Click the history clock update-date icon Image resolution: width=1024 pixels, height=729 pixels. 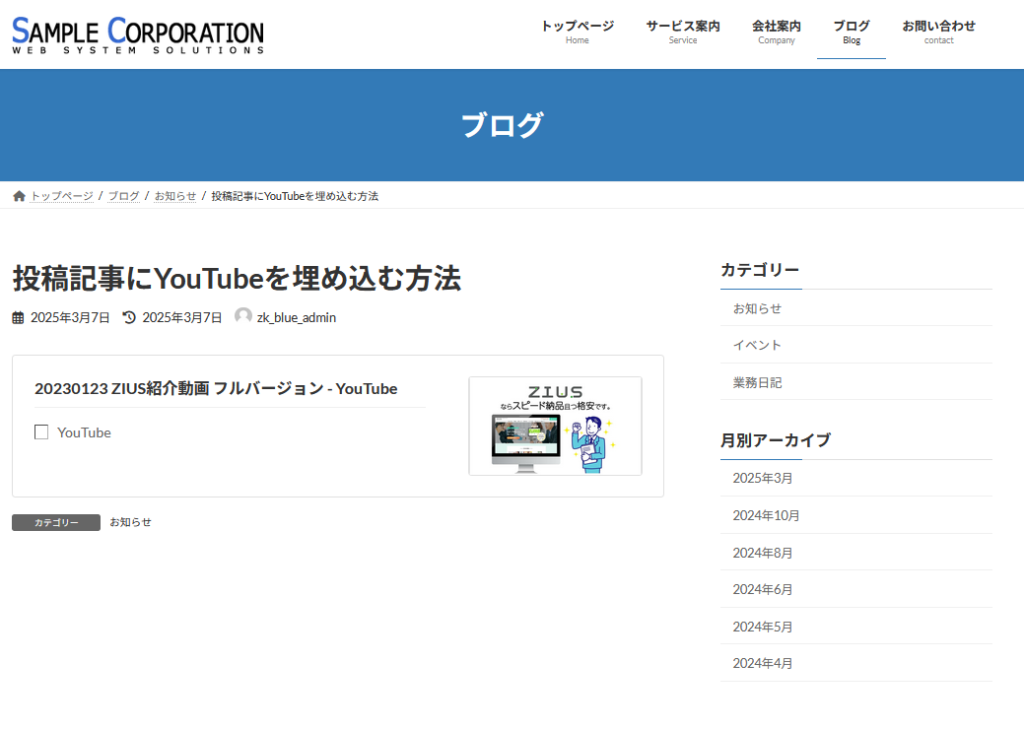129,317
